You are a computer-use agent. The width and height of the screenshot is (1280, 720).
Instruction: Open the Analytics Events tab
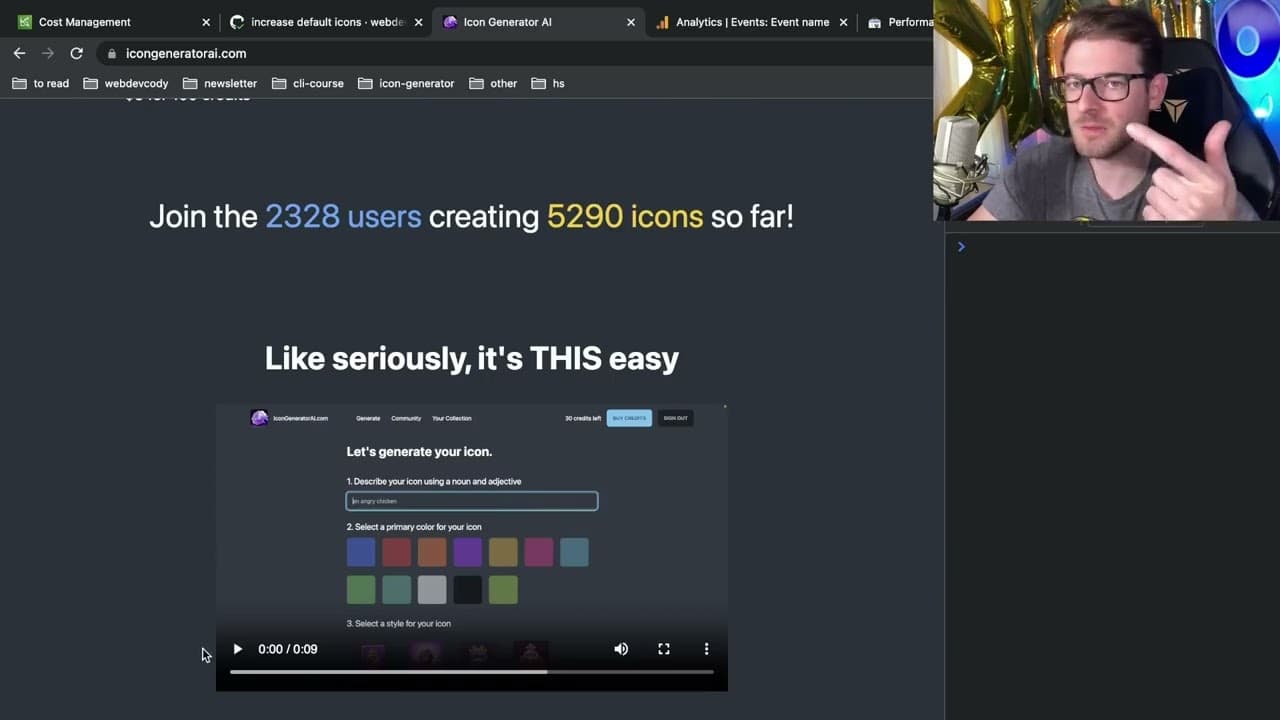(x=752, y=22)
